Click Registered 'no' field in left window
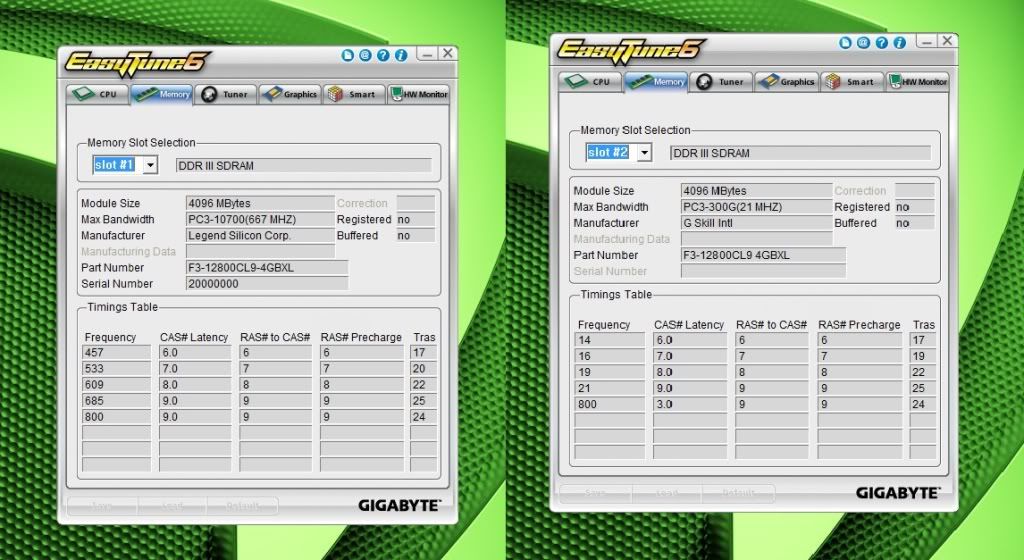The width and height of the screenshot is (1024, 560). click(x=415, y=219)
